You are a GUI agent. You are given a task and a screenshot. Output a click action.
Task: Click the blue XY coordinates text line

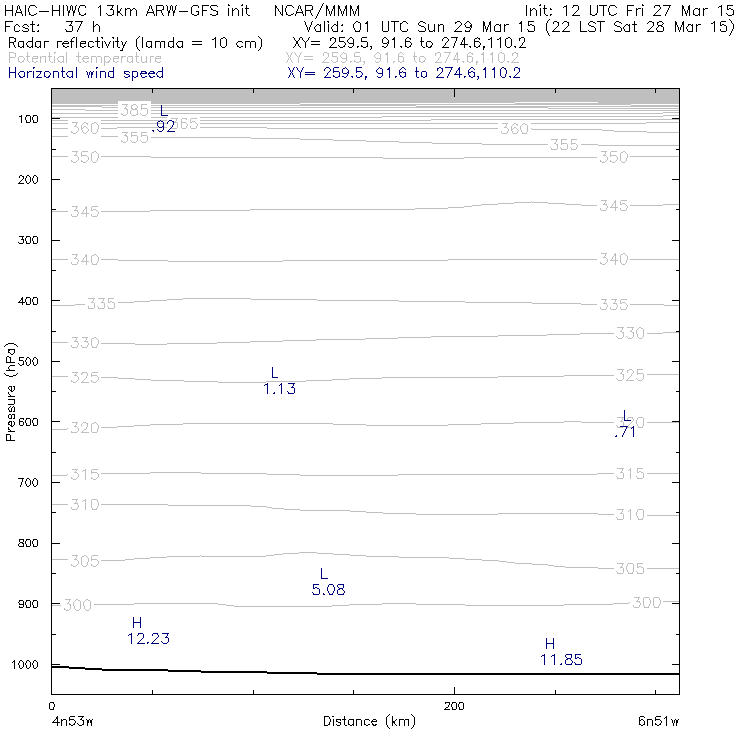pyautogui.click(x=404, y=73)
